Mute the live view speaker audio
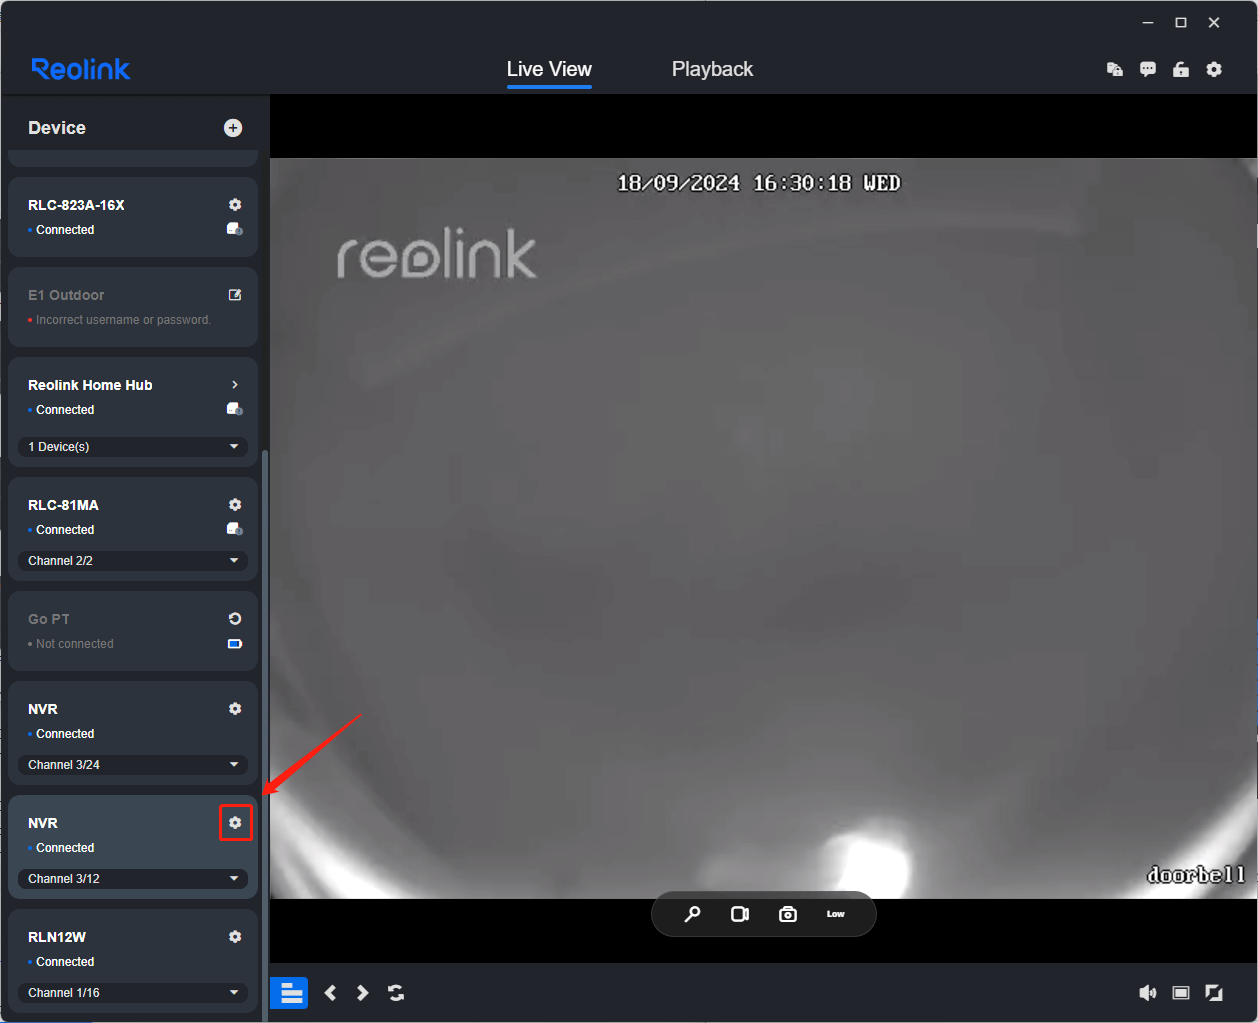This screenshot has width=1258, height=1023. [1148, 993]
